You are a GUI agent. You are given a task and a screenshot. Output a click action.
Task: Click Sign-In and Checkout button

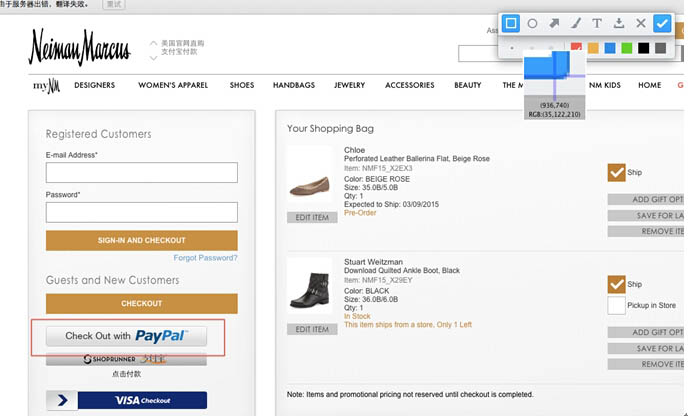[x=141, y=240]
